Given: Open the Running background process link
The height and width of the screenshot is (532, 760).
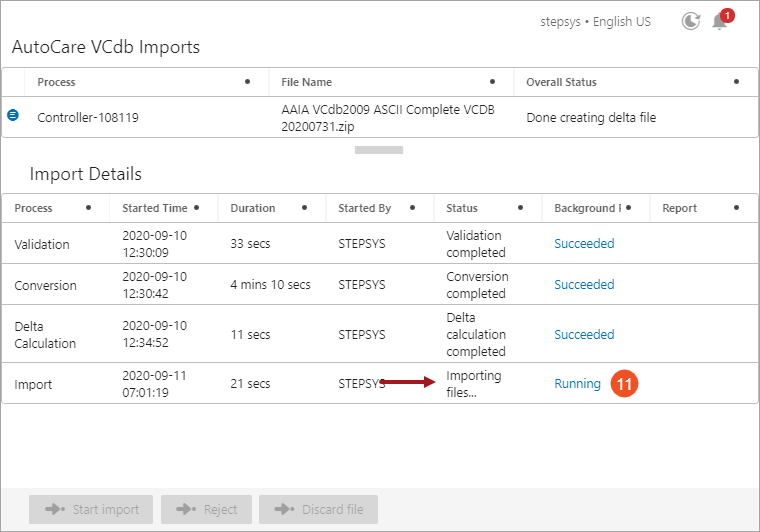Looking at the screenshot, I should coord(577,384).
